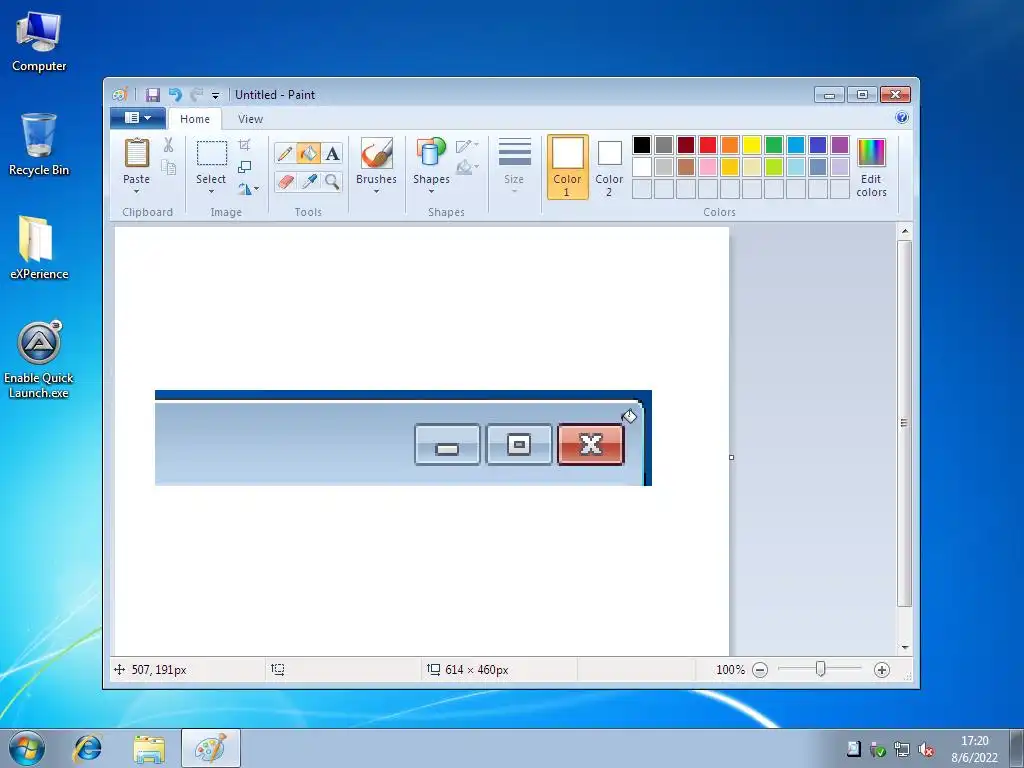Pick the pink rose color swatch
The image size is (1024, 768).
[x=708, y=167]
